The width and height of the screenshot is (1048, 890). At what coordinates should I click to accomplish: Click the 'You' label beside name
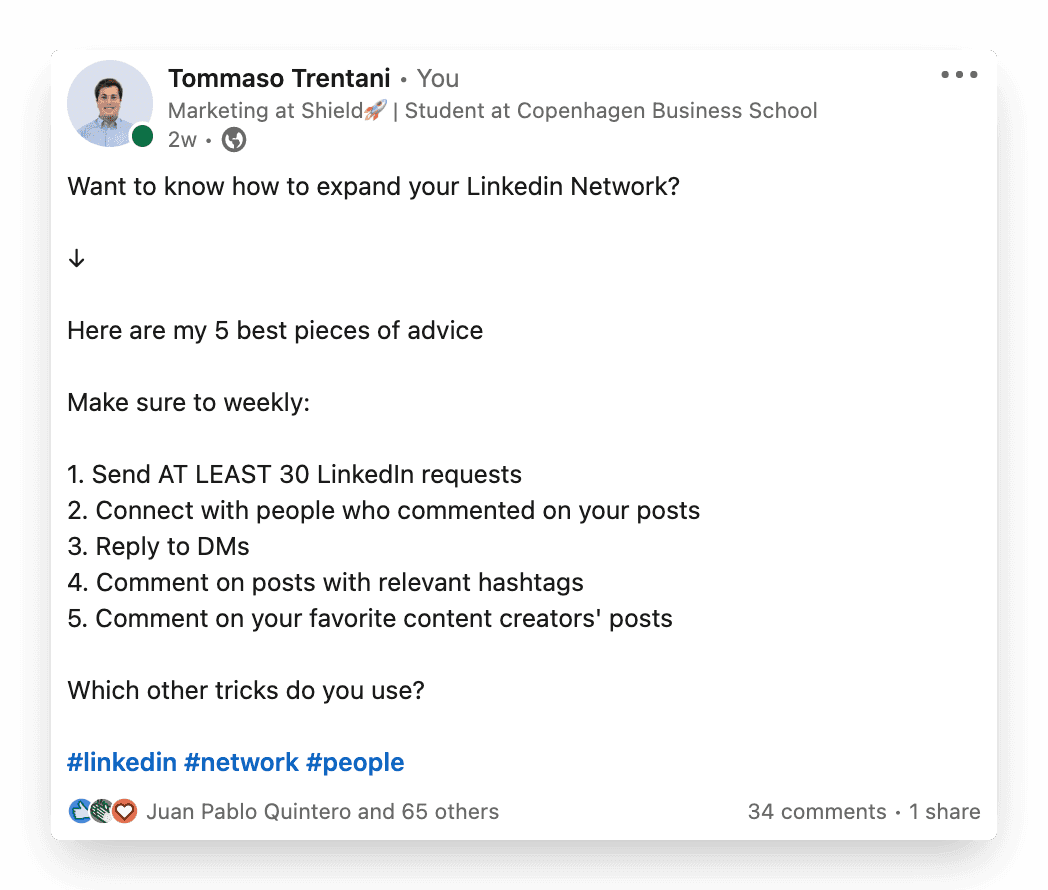tap(438, 78)
